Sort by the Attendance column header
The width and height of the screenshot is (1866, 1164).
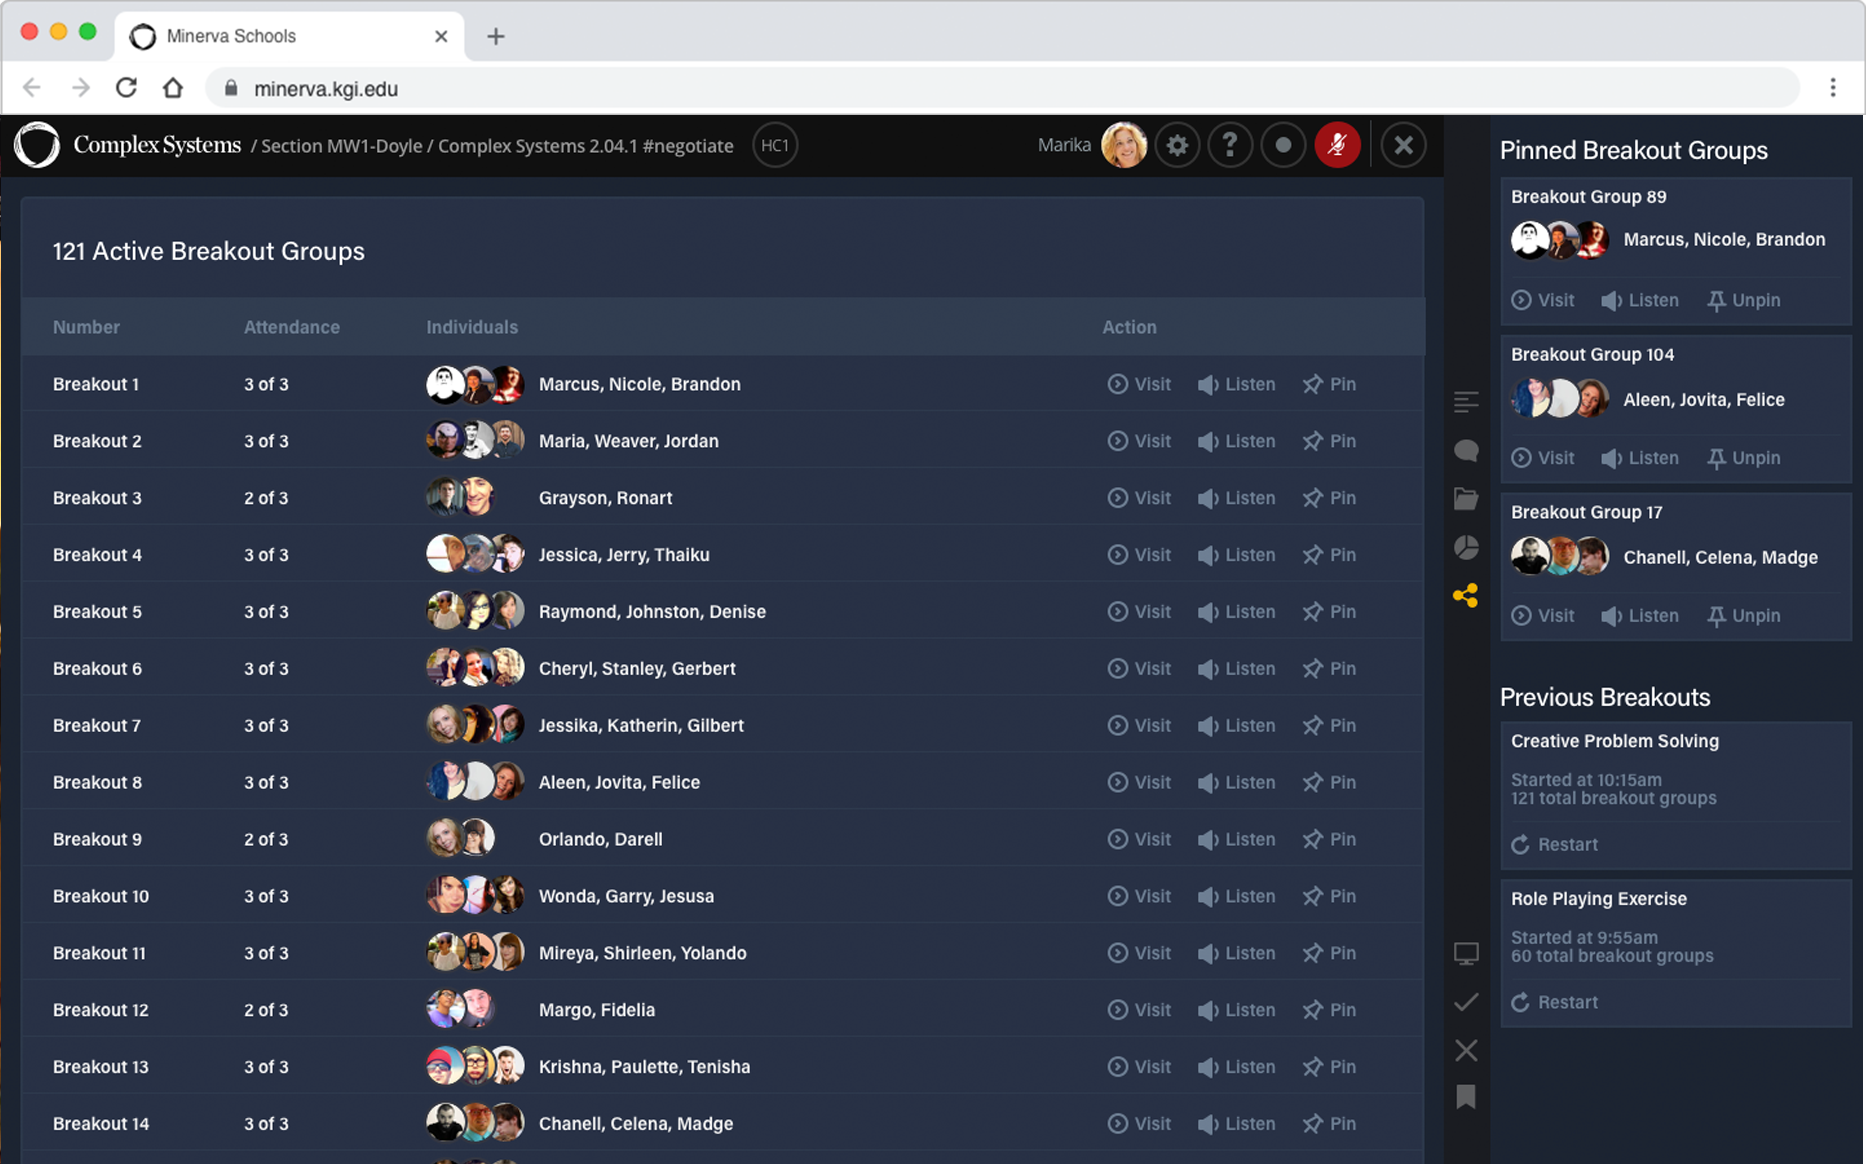click(x=292, y=327)
